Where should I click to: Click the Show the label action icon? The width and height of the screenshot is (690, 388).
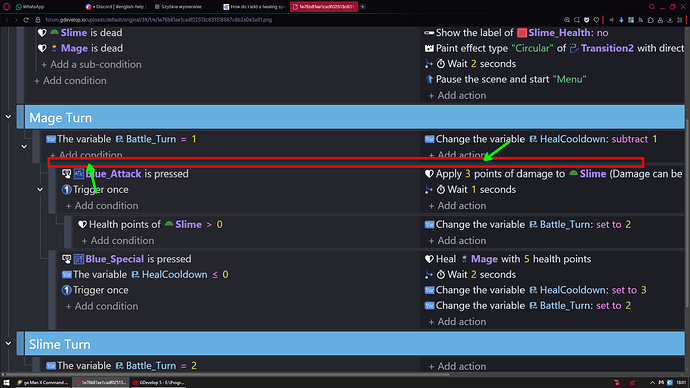429,33
